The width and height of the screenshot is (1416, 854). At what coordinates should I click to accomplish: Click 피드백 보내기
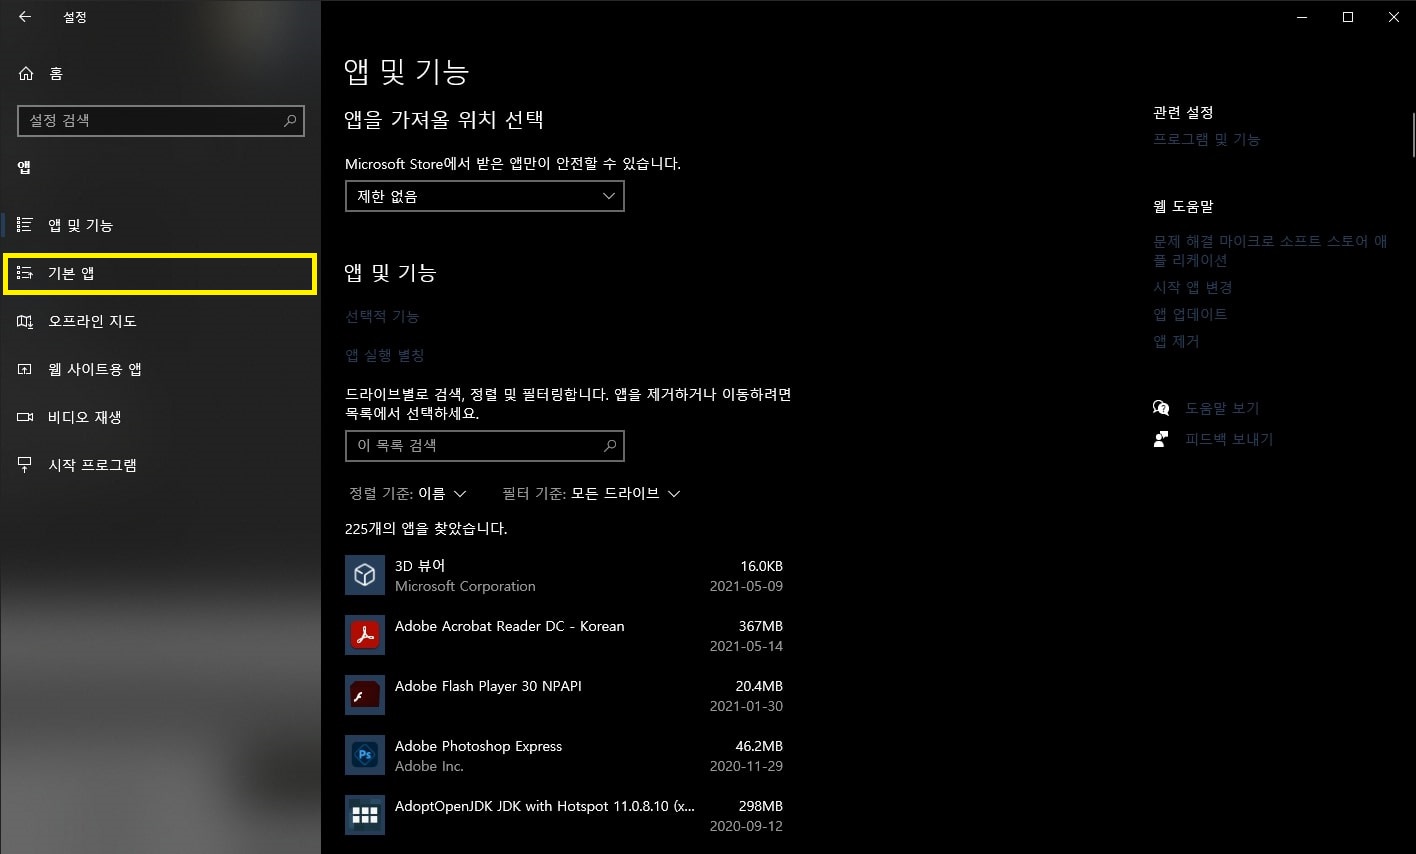coord(1229,438)
